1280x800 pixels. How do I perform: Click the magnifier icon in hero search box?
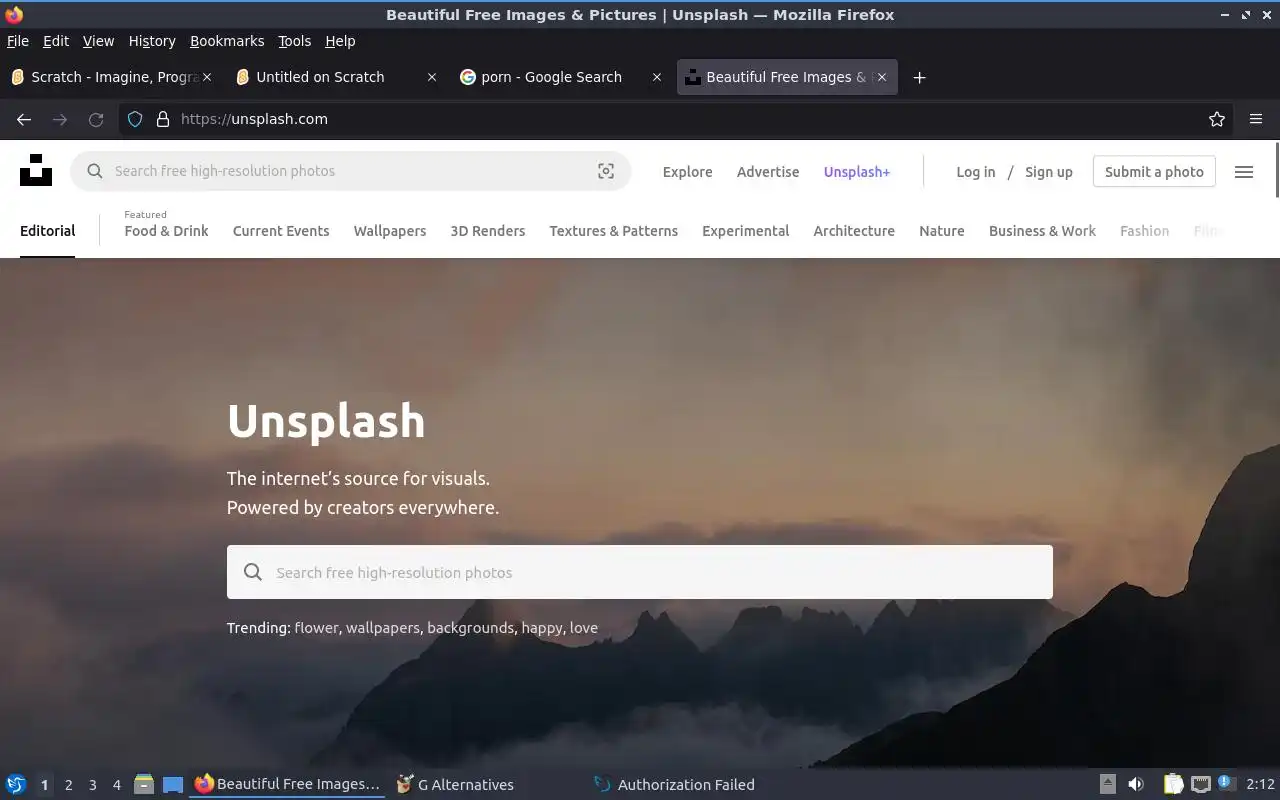253,572
